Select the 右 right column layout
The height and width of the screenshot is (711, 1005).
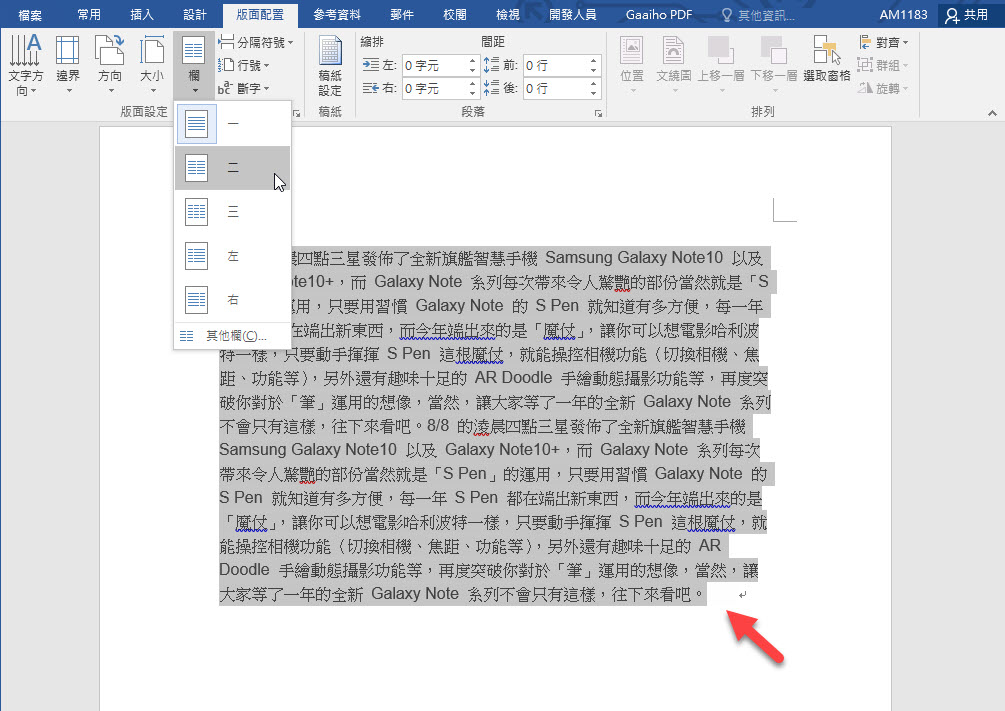point(232,299)
